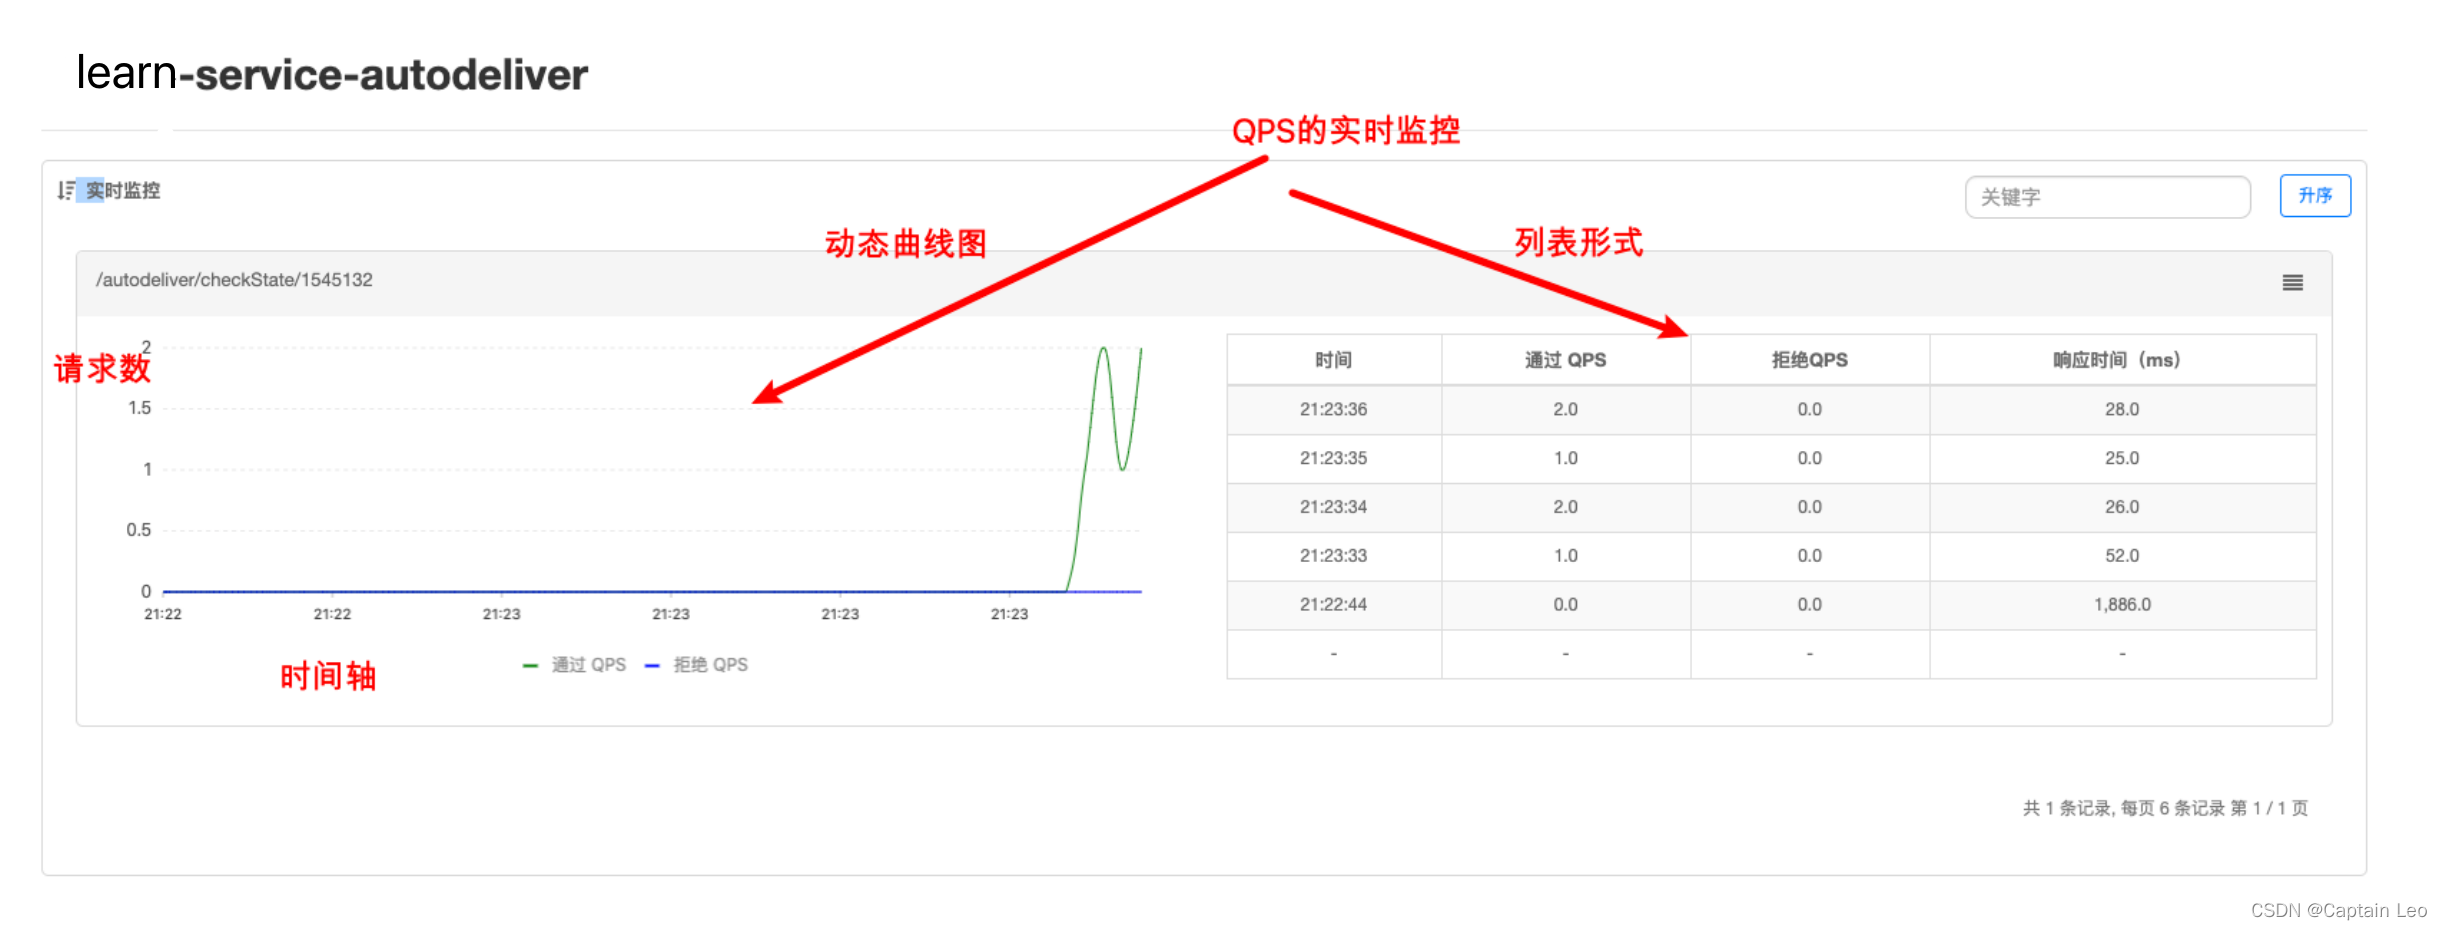Click the /autodeliver/checkState/1545132 resource title
This screenshot has height=930, width=2442.
[234, 280]
